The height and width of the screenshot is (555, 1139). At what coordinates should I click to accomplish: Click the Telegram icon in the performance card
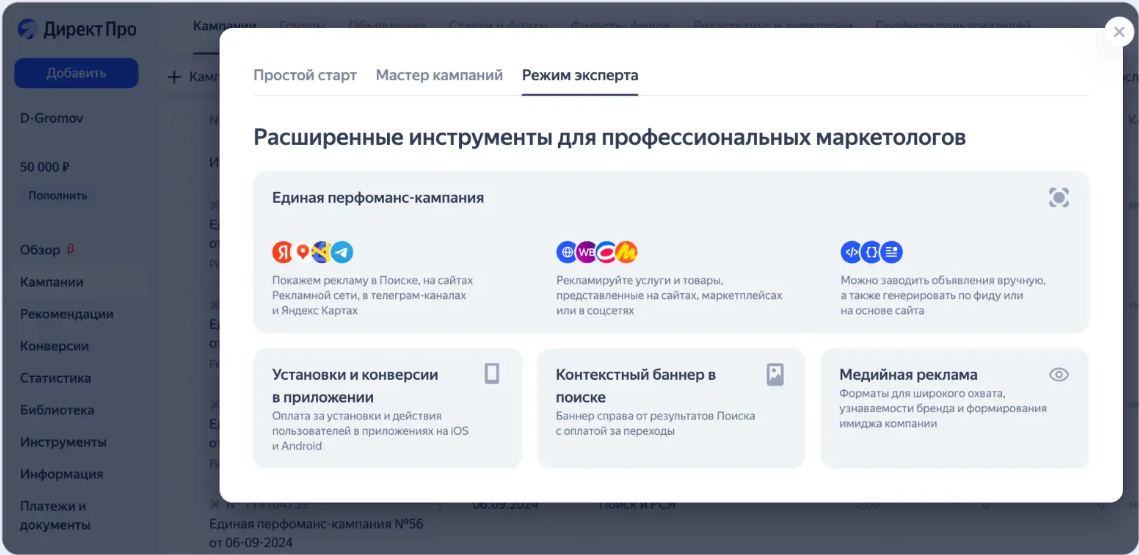click(x=342, y=252)
